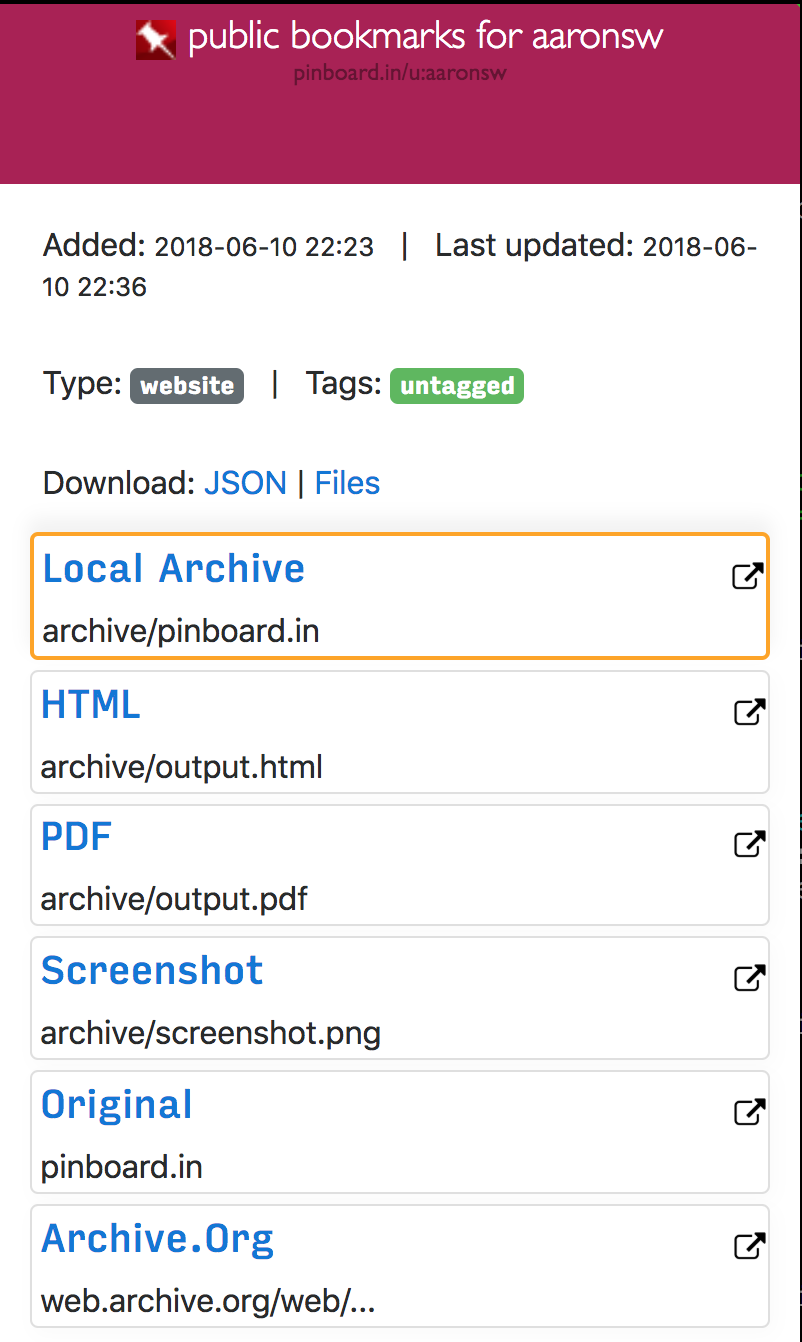Click the archive/screenshot.png path text
Image resolution: width=802 pixels, height=1342 pixels.
(x=211, y=1033)
